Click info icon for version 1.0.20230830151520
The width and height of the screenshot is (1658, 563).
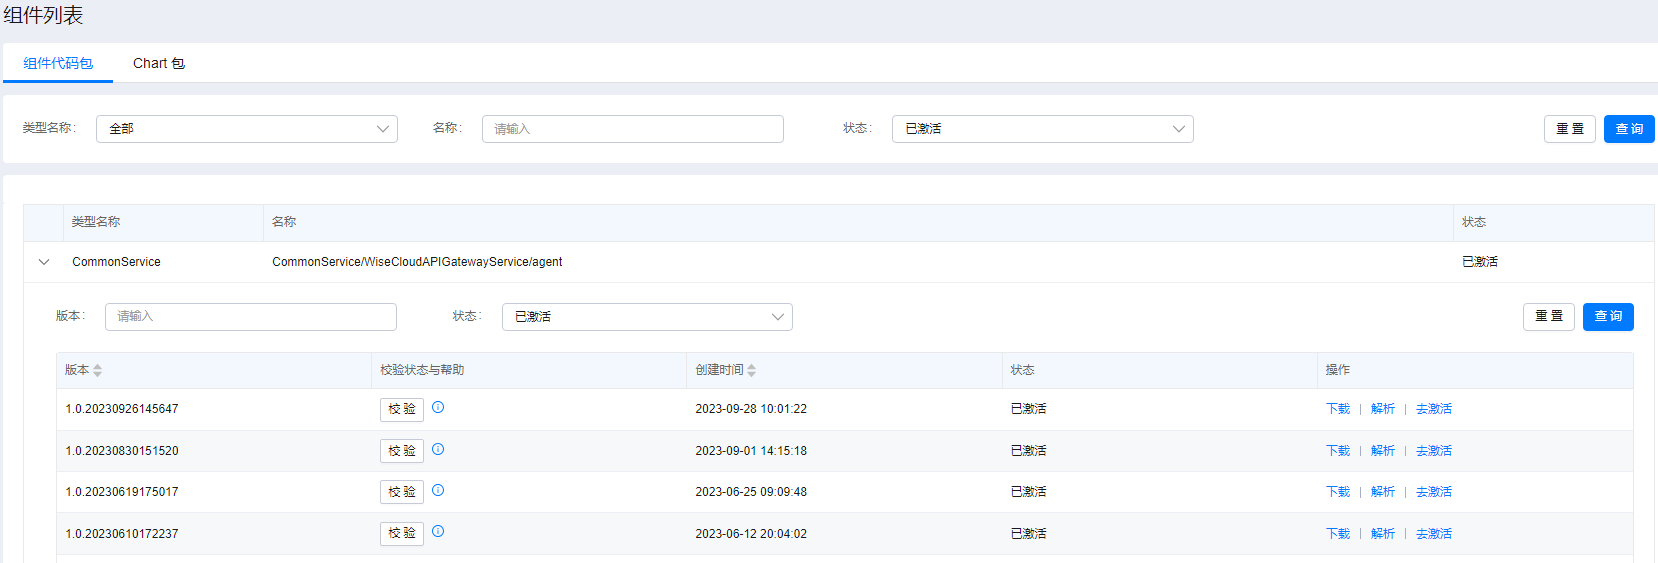[x=438, y=449]
